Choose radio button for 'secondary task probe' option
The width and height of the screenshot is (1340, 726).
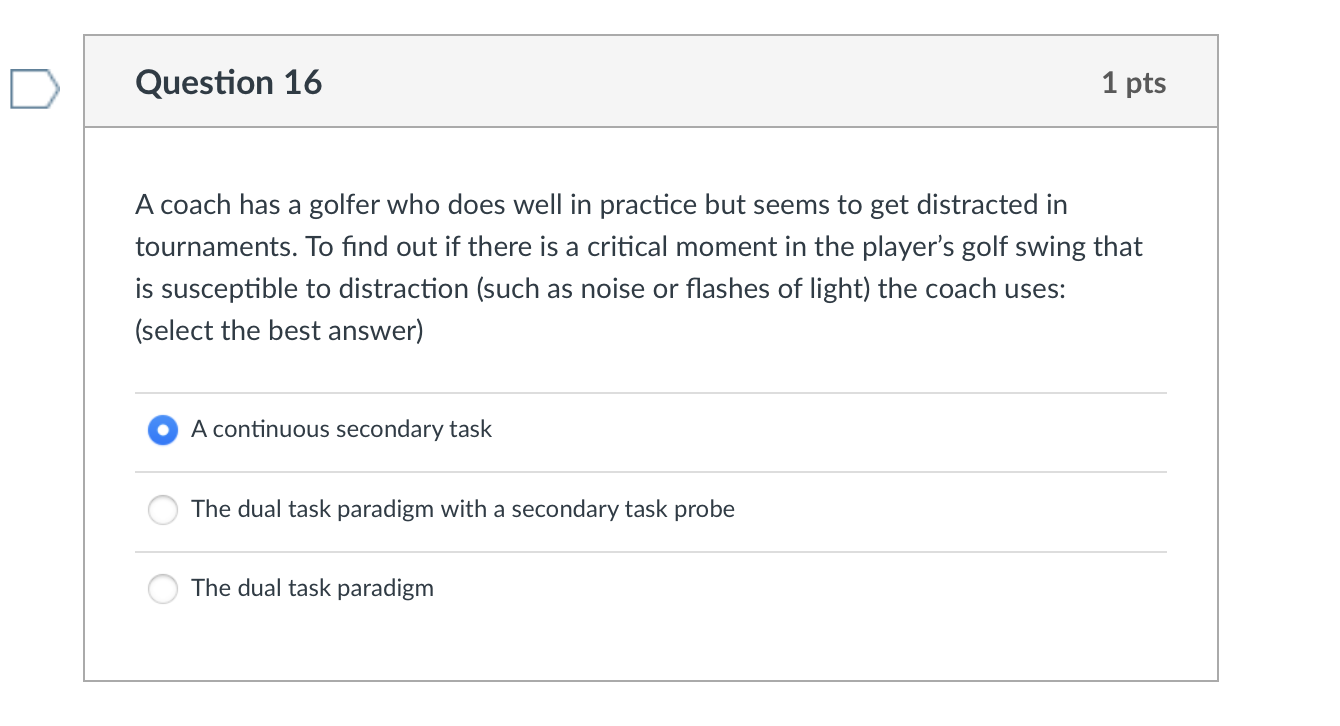(x=162, y=510)
